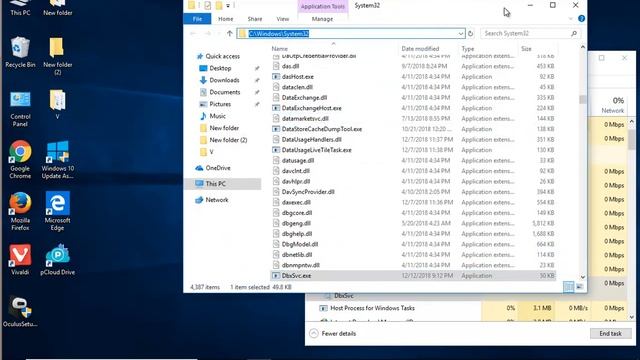Switch Explorer to large icons view
This screenshot has width=640, height=360.
pos(579,287)
